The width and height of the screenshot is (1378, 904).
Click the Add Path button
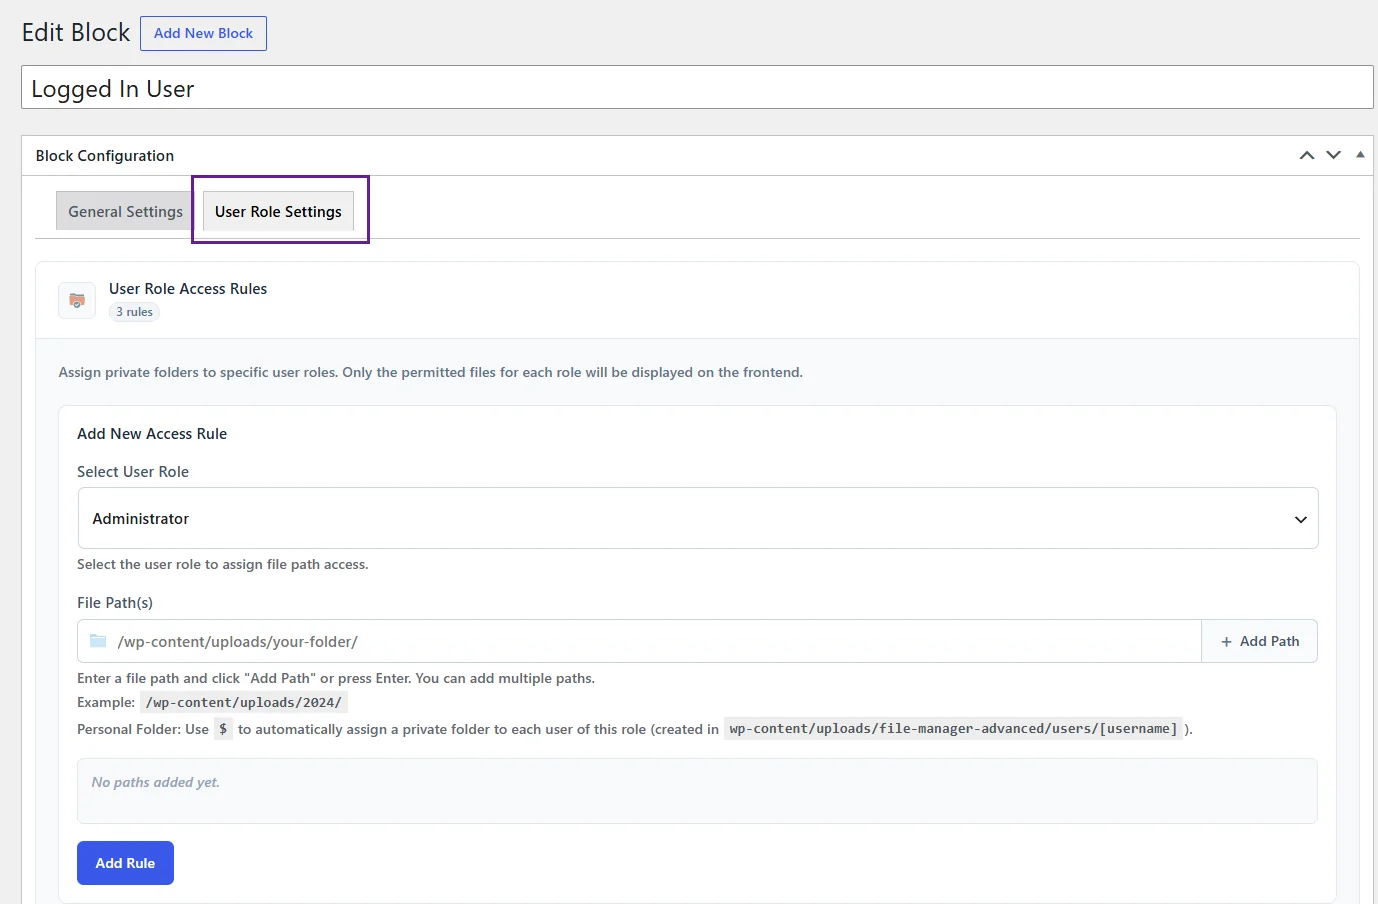pyautogui.click(x=1259, y=641)
